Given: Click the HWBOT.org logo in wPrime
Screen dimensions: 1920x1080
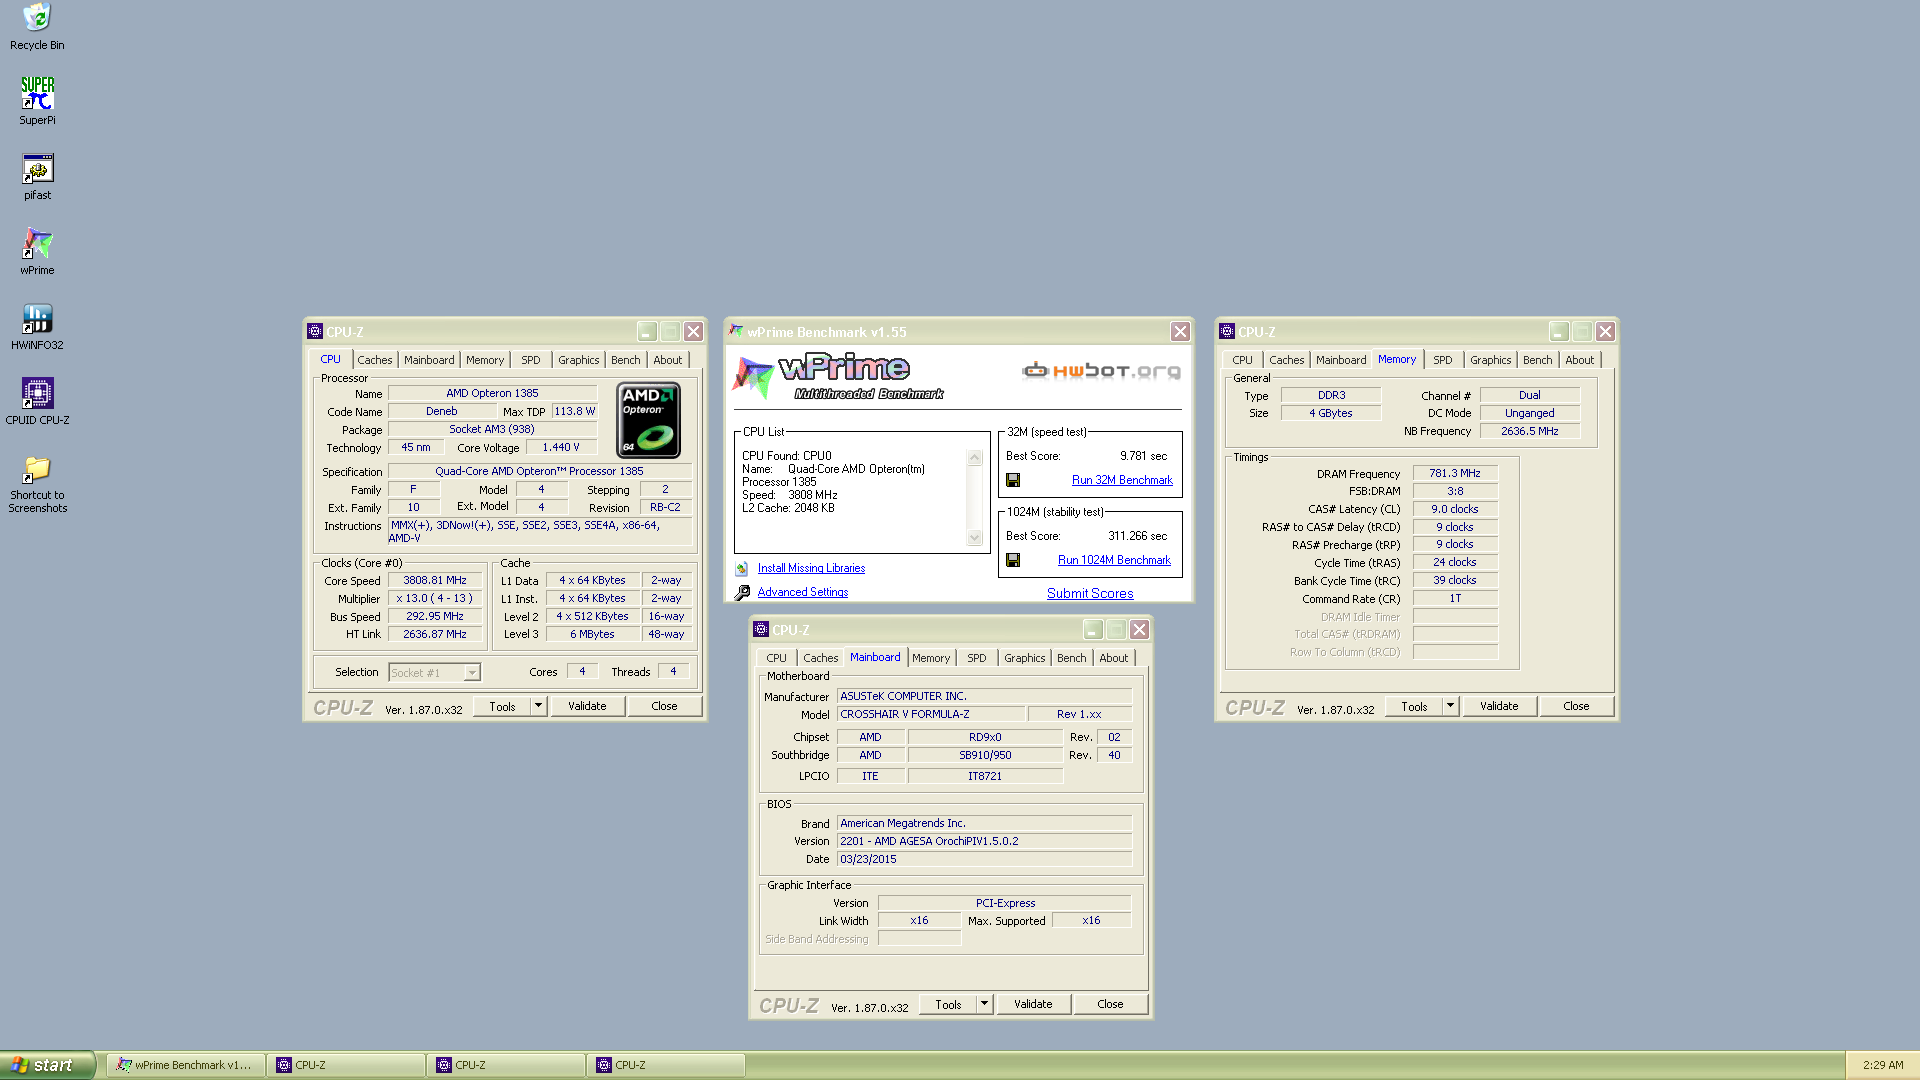Looking at the screenshot, I should (1101, 371).
